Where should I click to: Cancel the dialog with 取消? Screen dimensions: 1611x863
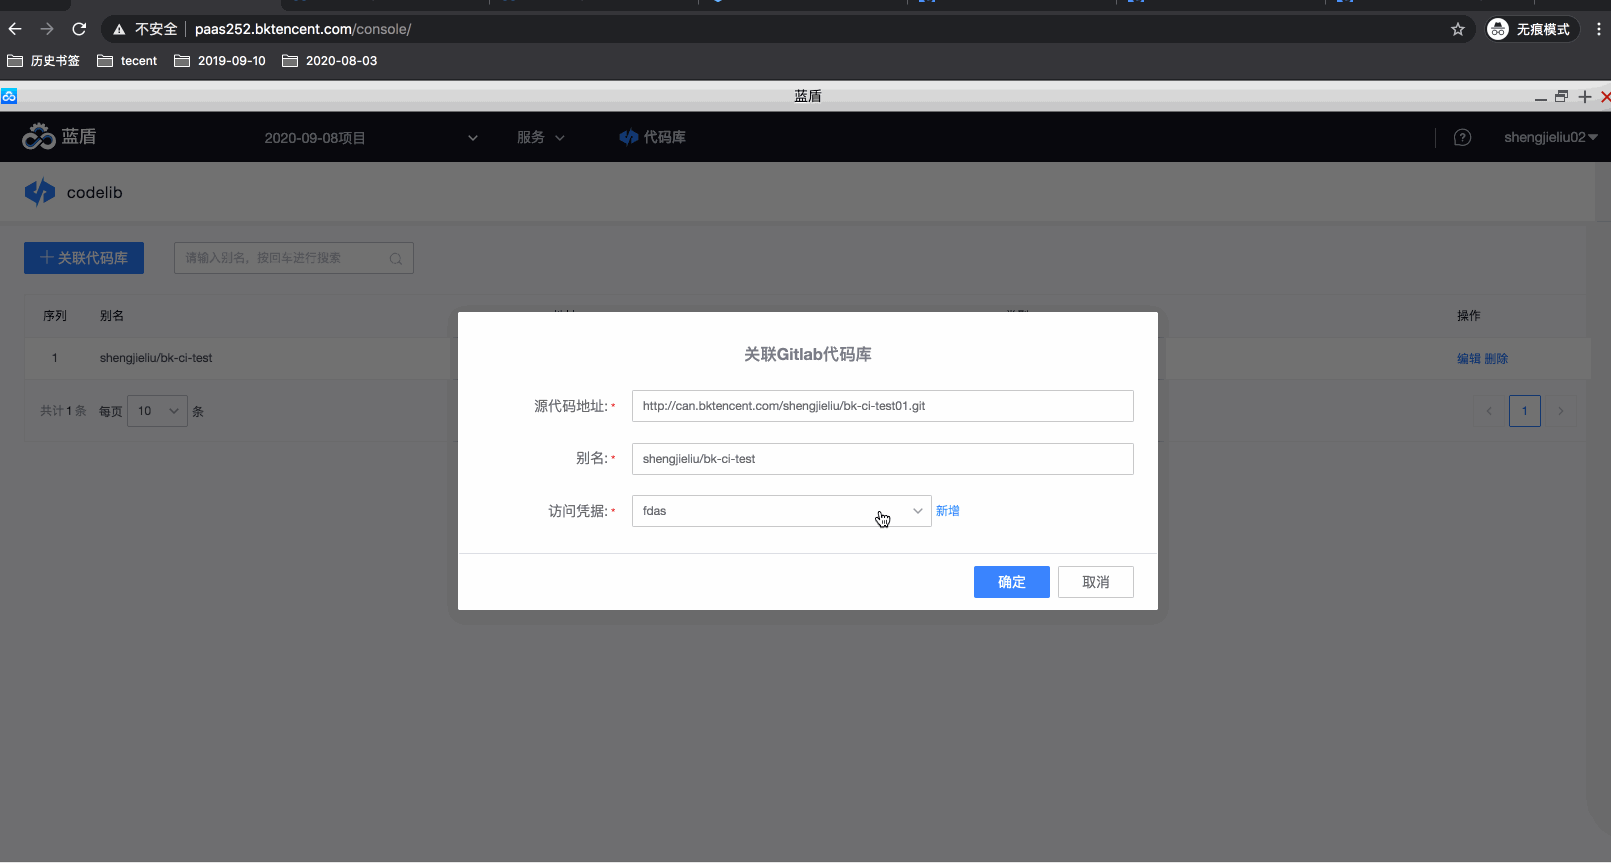tap(1096, 582)
